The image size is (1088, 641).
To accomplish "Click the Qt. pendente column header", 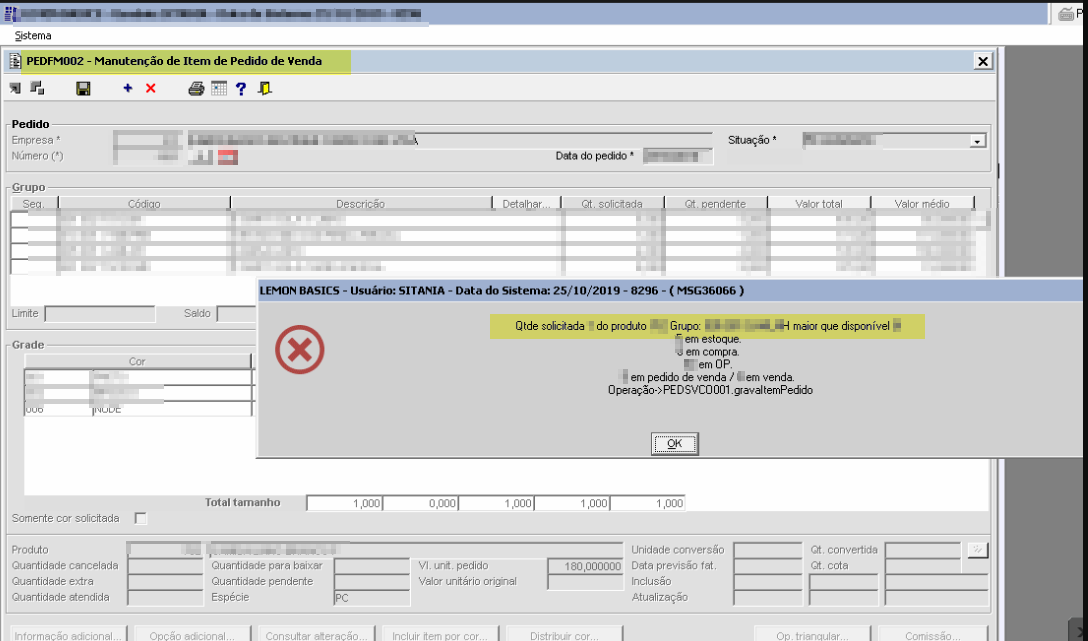I will point(715,203).
